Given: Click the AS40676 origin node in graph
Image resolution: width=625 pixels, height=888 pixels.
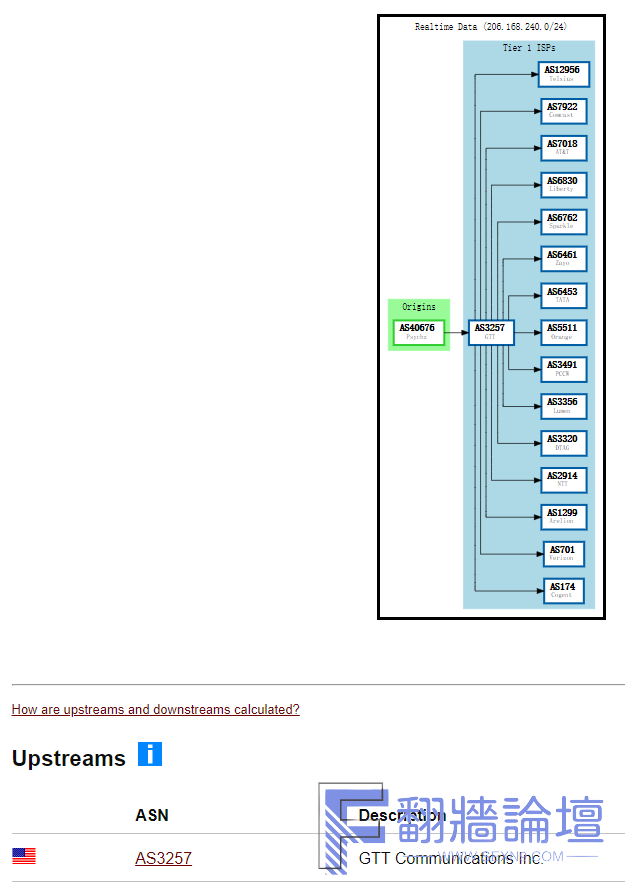Looking at the screenshot, I should (418, 332).
